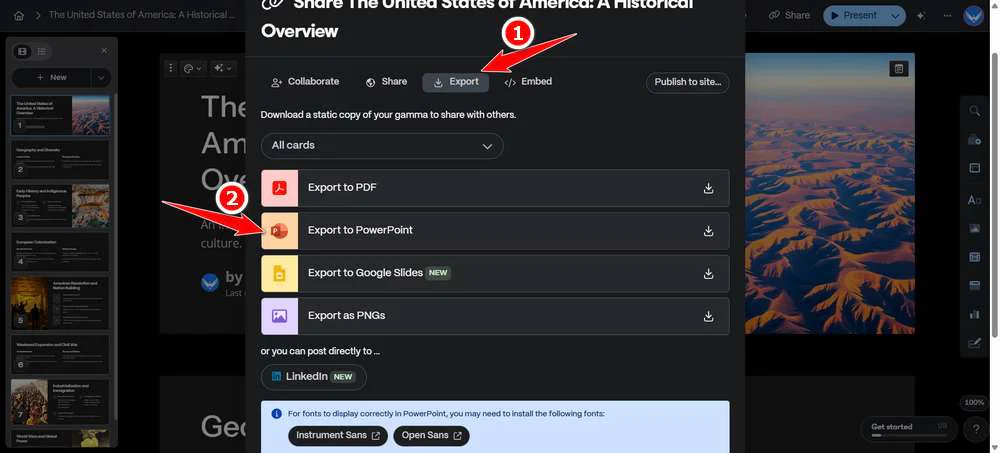
Task: Post directly to LinkedIn
Action: pyautogui.click(x=313, y=377)
